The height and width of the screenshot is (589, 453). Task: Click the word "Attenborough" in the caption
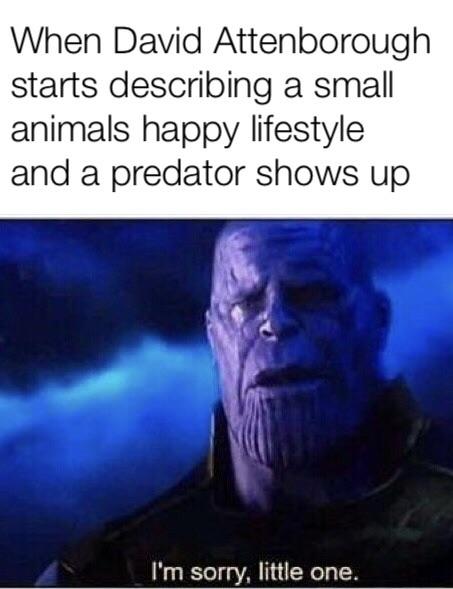[x=322, y=43]
